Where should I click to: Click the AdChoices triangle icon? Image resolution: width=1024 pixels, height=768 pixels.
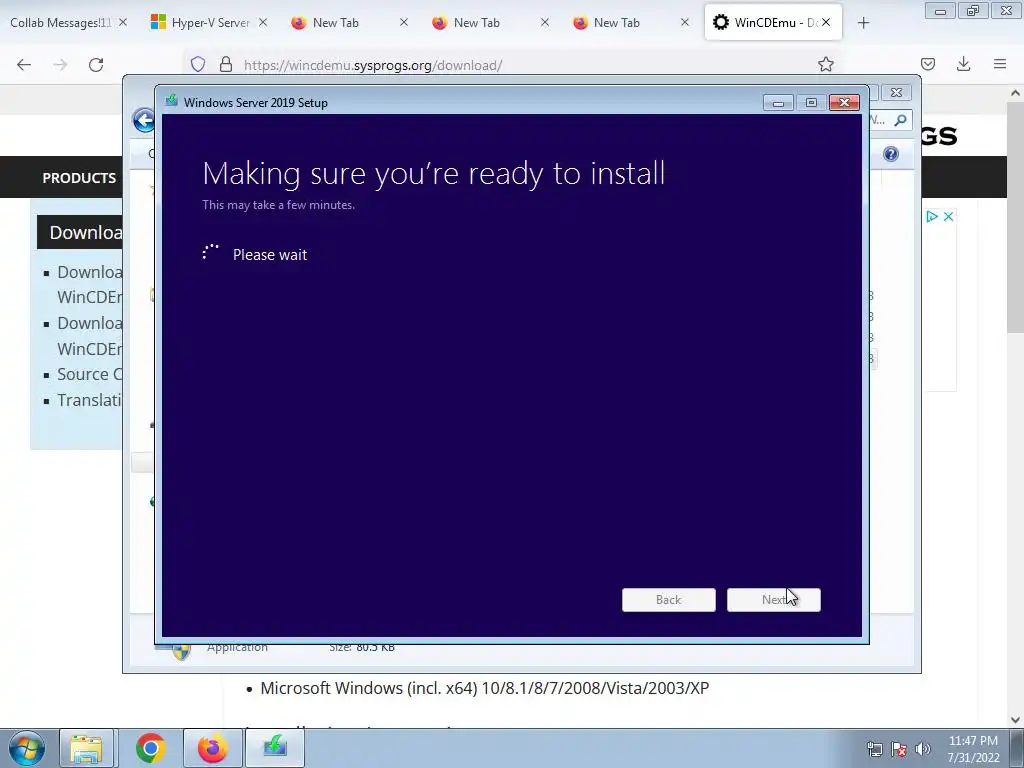(931, 217)
